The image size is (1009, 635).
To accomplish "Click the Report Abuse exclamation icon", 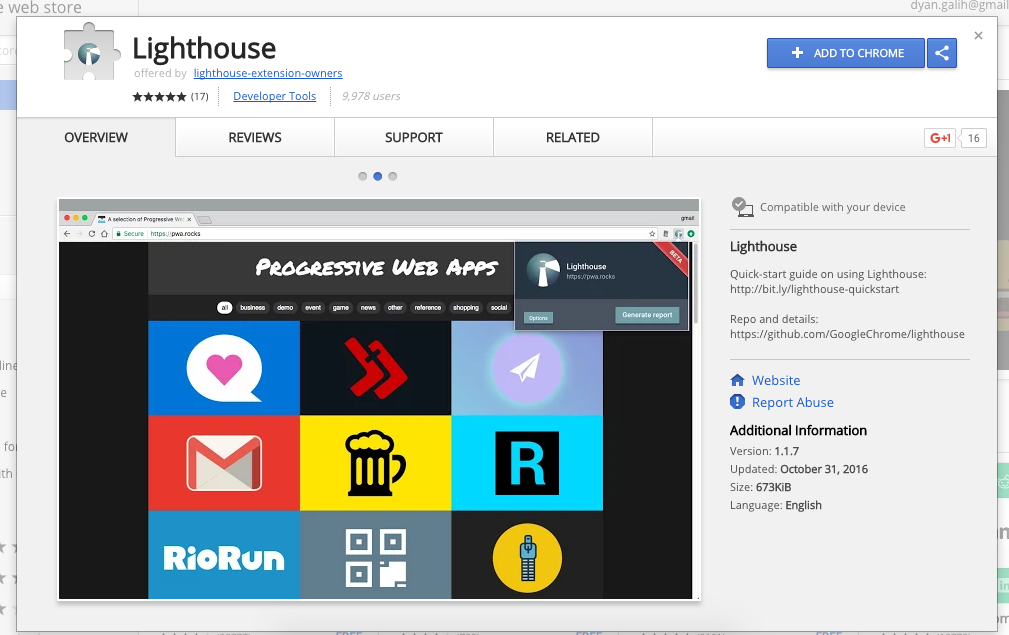I will (737, 402).
